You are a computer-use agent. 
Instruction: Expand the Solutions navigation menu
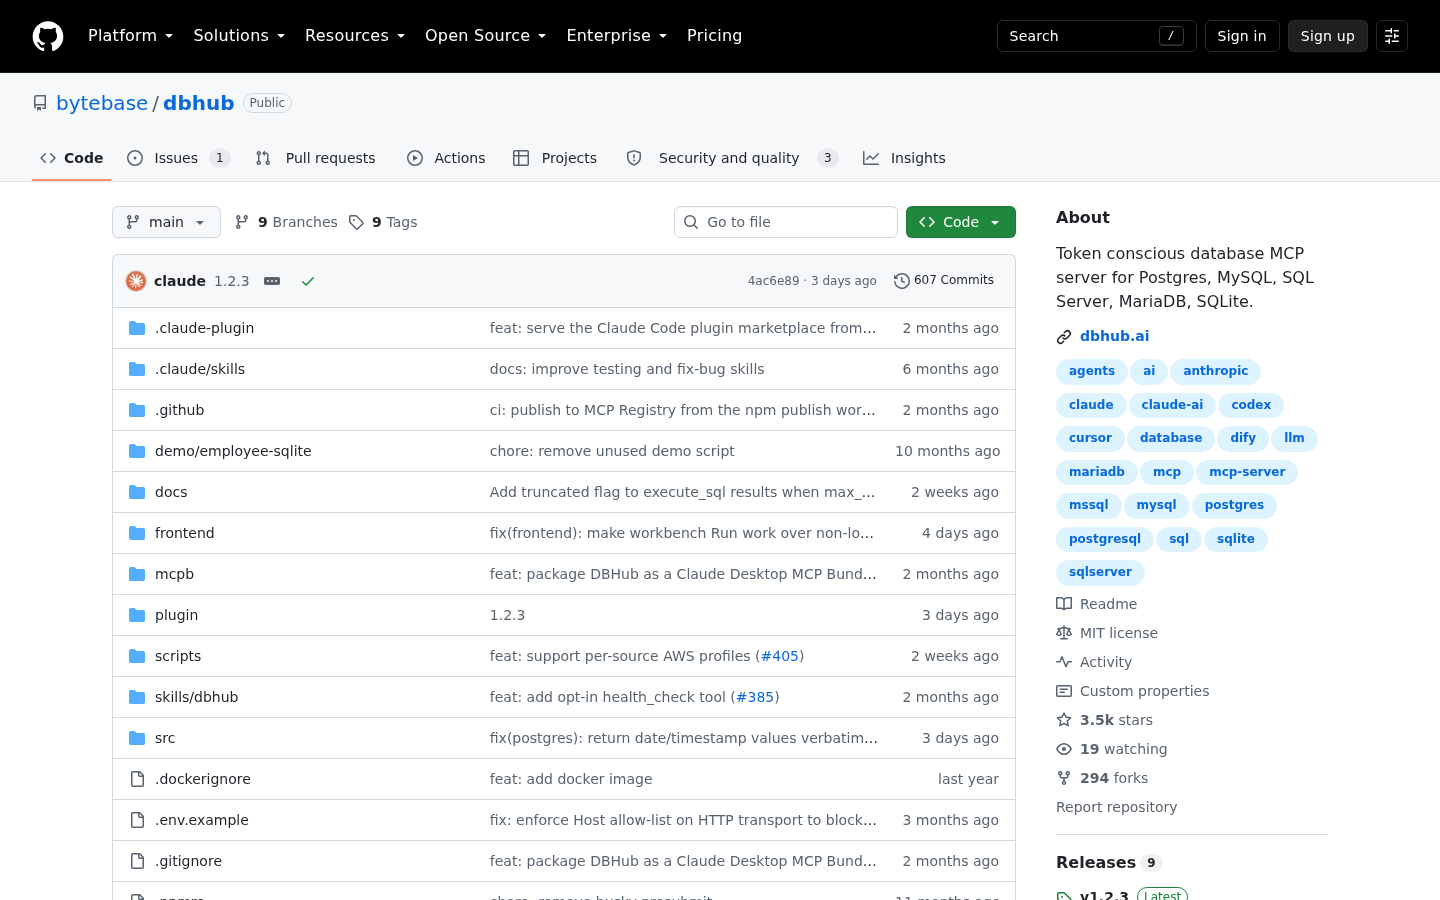tap(239, 36)
